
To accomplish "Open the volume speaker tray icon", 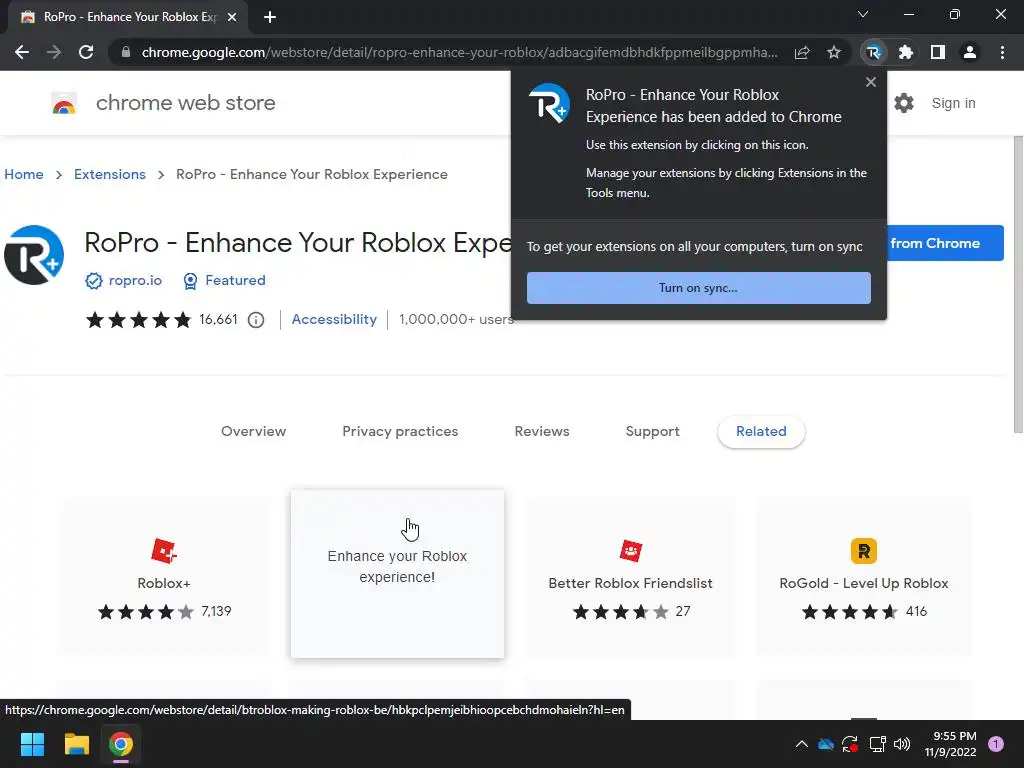I will click(902, 744).
